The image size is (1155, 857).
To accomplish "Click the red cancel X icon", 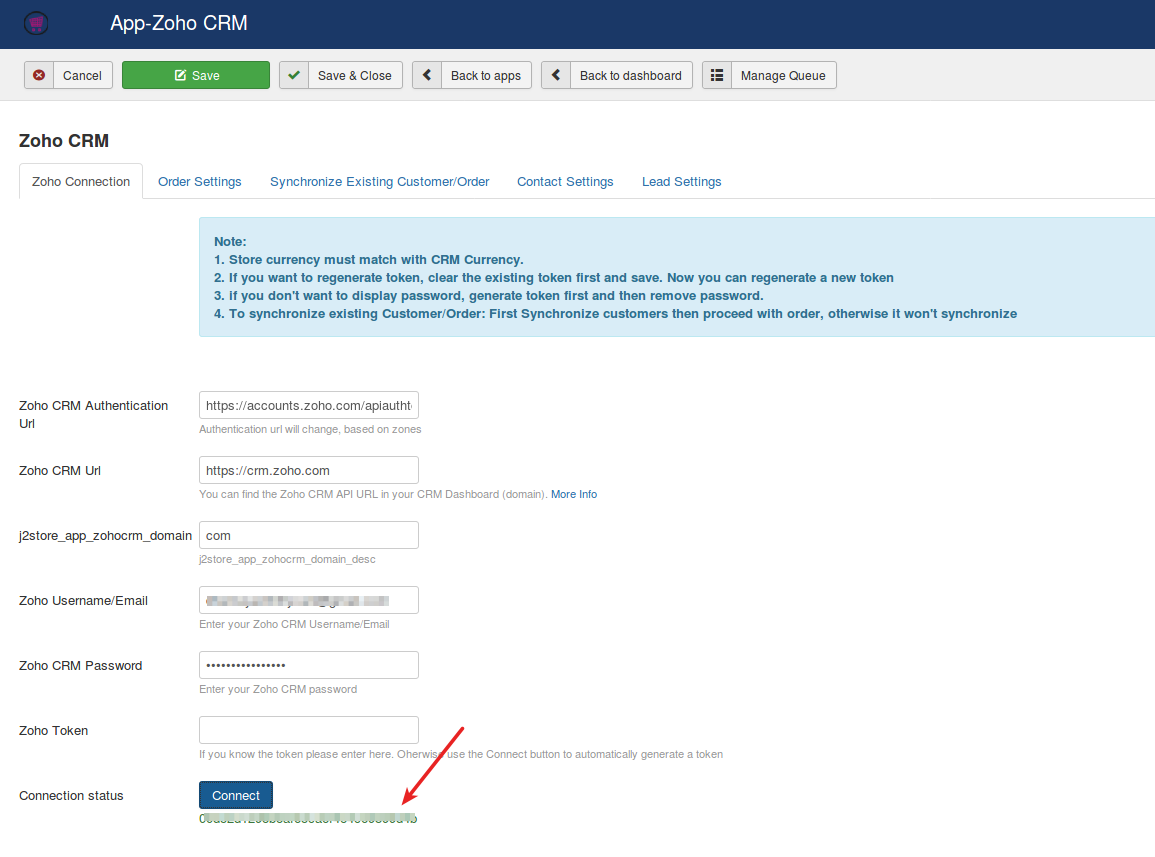I will (39, 75).
